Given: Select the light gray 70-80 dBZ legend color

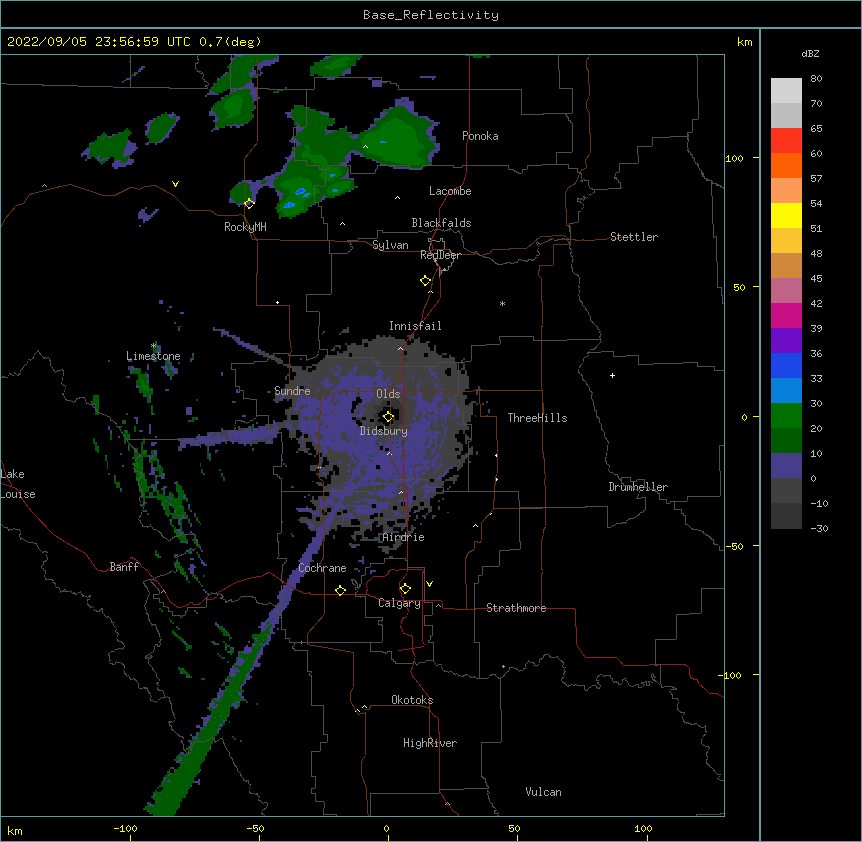Looking at the screenshot, I should click(x=786, y=91).
